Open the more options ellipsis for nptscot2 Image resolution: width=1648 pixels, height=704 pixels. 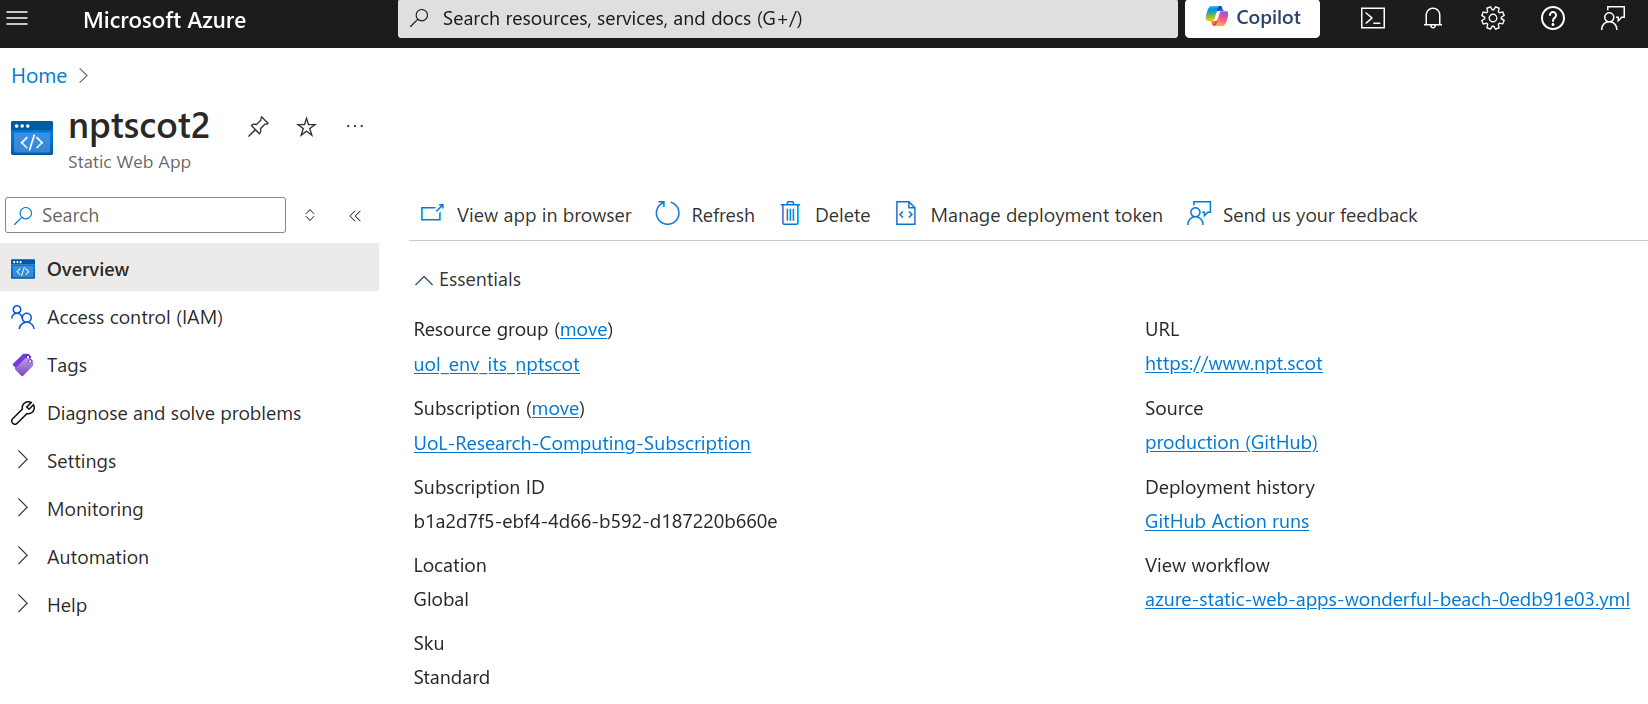[x=355, y=127]
